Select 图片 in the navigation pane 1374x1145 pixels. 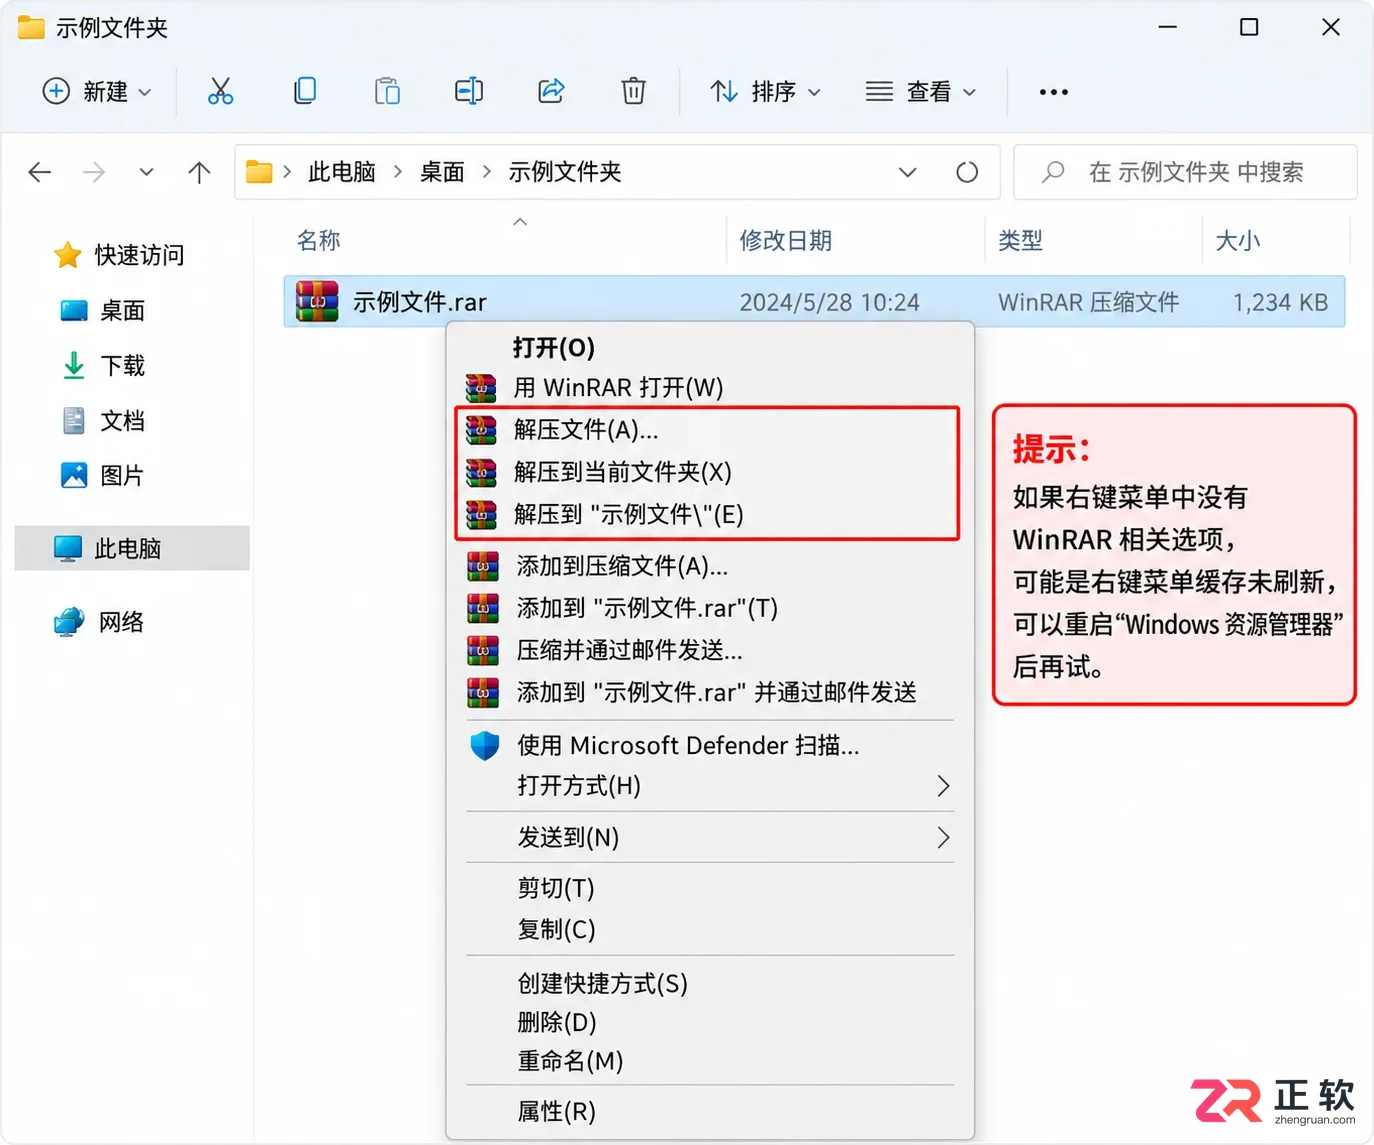(103, 475)
